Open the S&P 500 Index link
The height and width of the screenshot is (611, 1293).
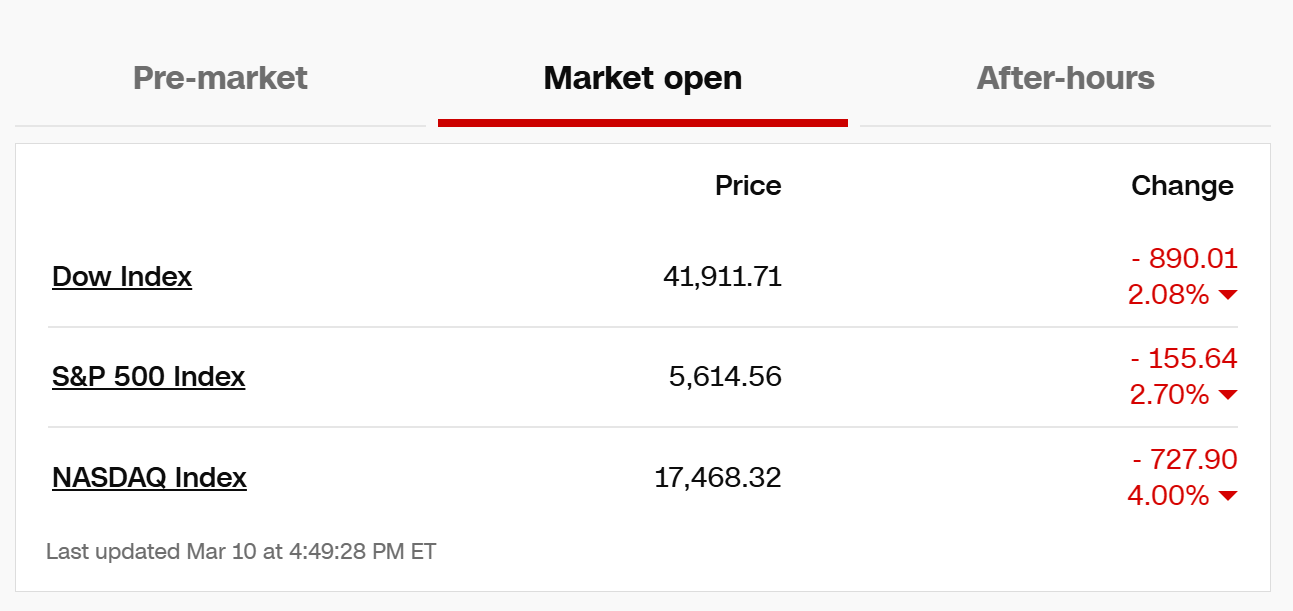click(148, 376)
